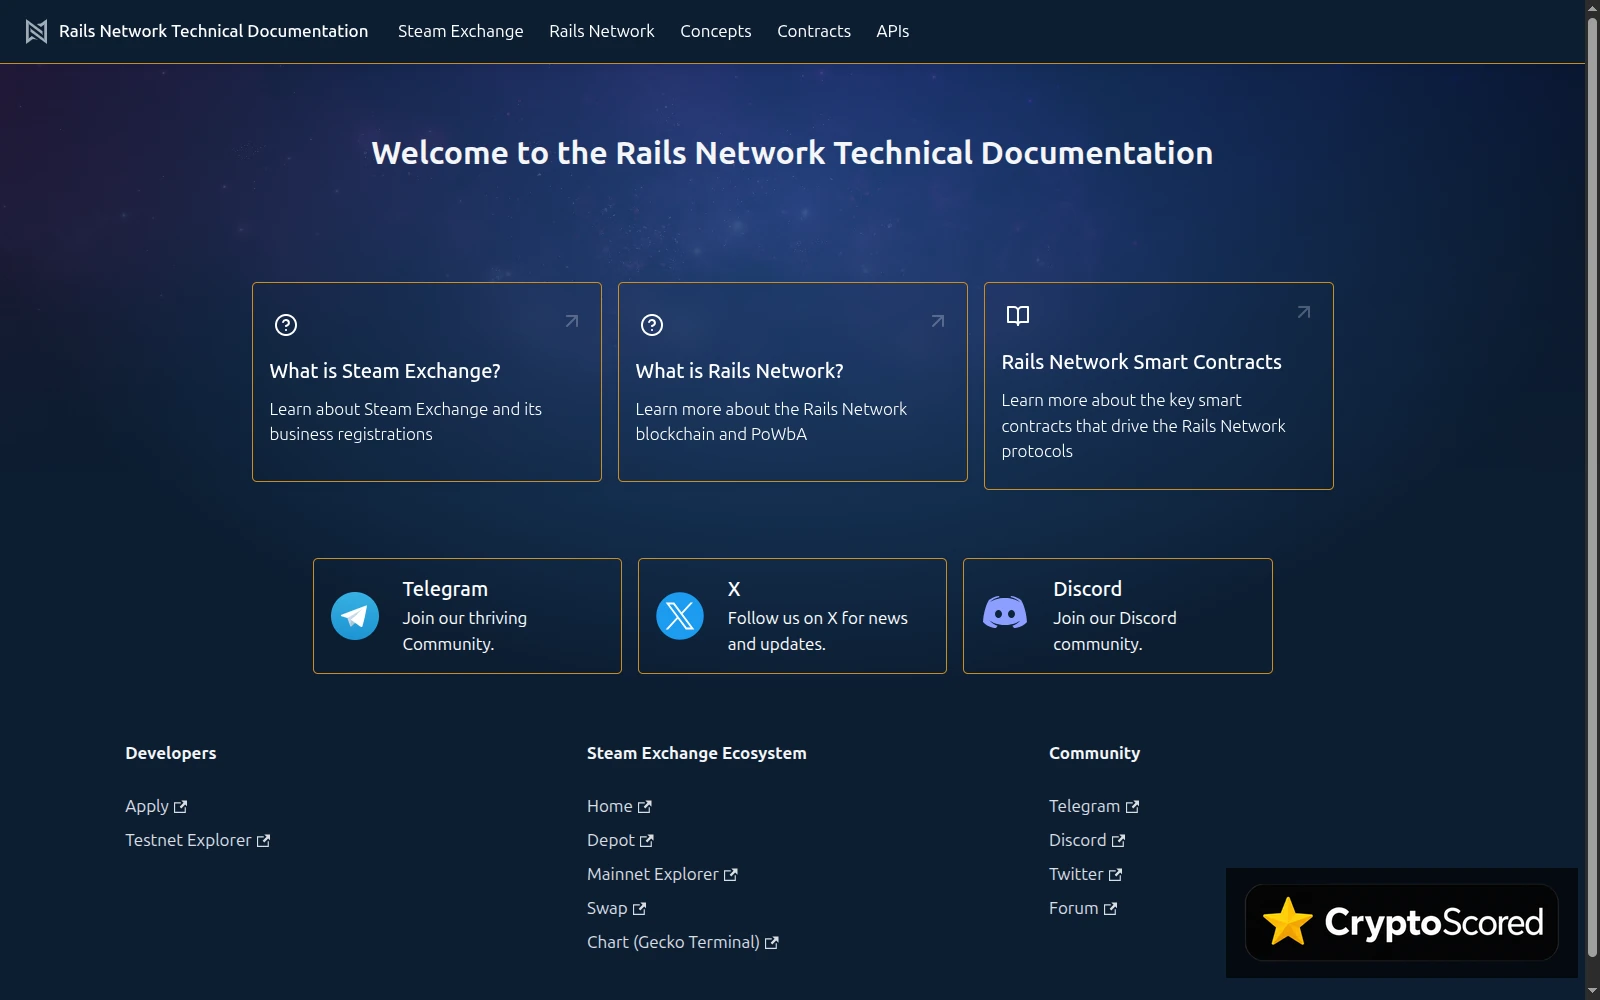Open the Testnet Explorer footer link
This screenshot has width=1600, height=1000.
pyautogui.click(x=188, y=840)
